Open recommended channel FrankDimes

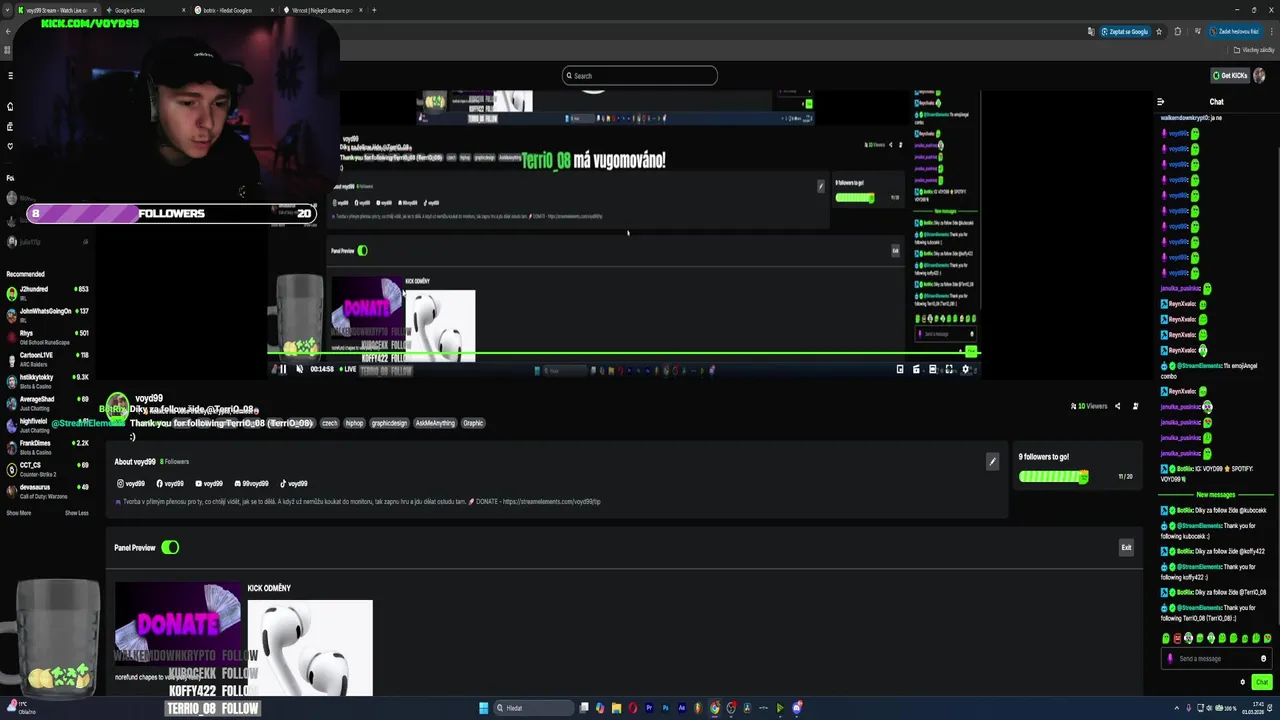[x=48, y=446]
